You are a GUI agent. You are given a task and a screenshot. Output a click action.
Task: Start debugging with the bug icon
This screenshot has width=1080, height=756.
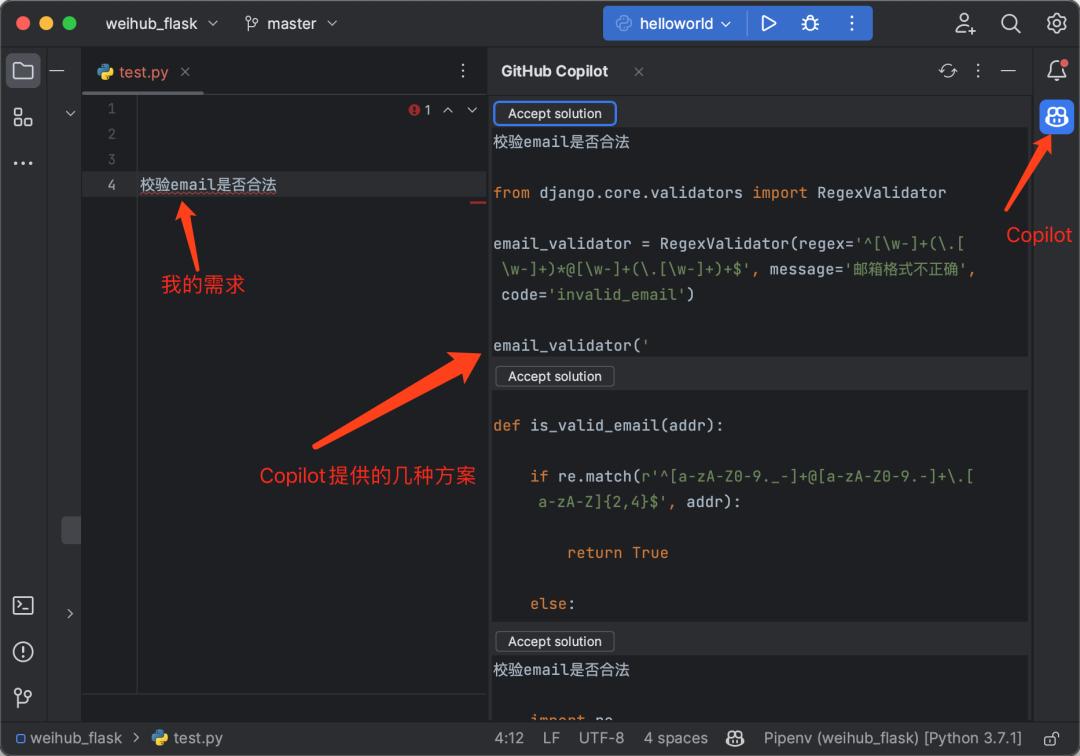tap(810, 22)
